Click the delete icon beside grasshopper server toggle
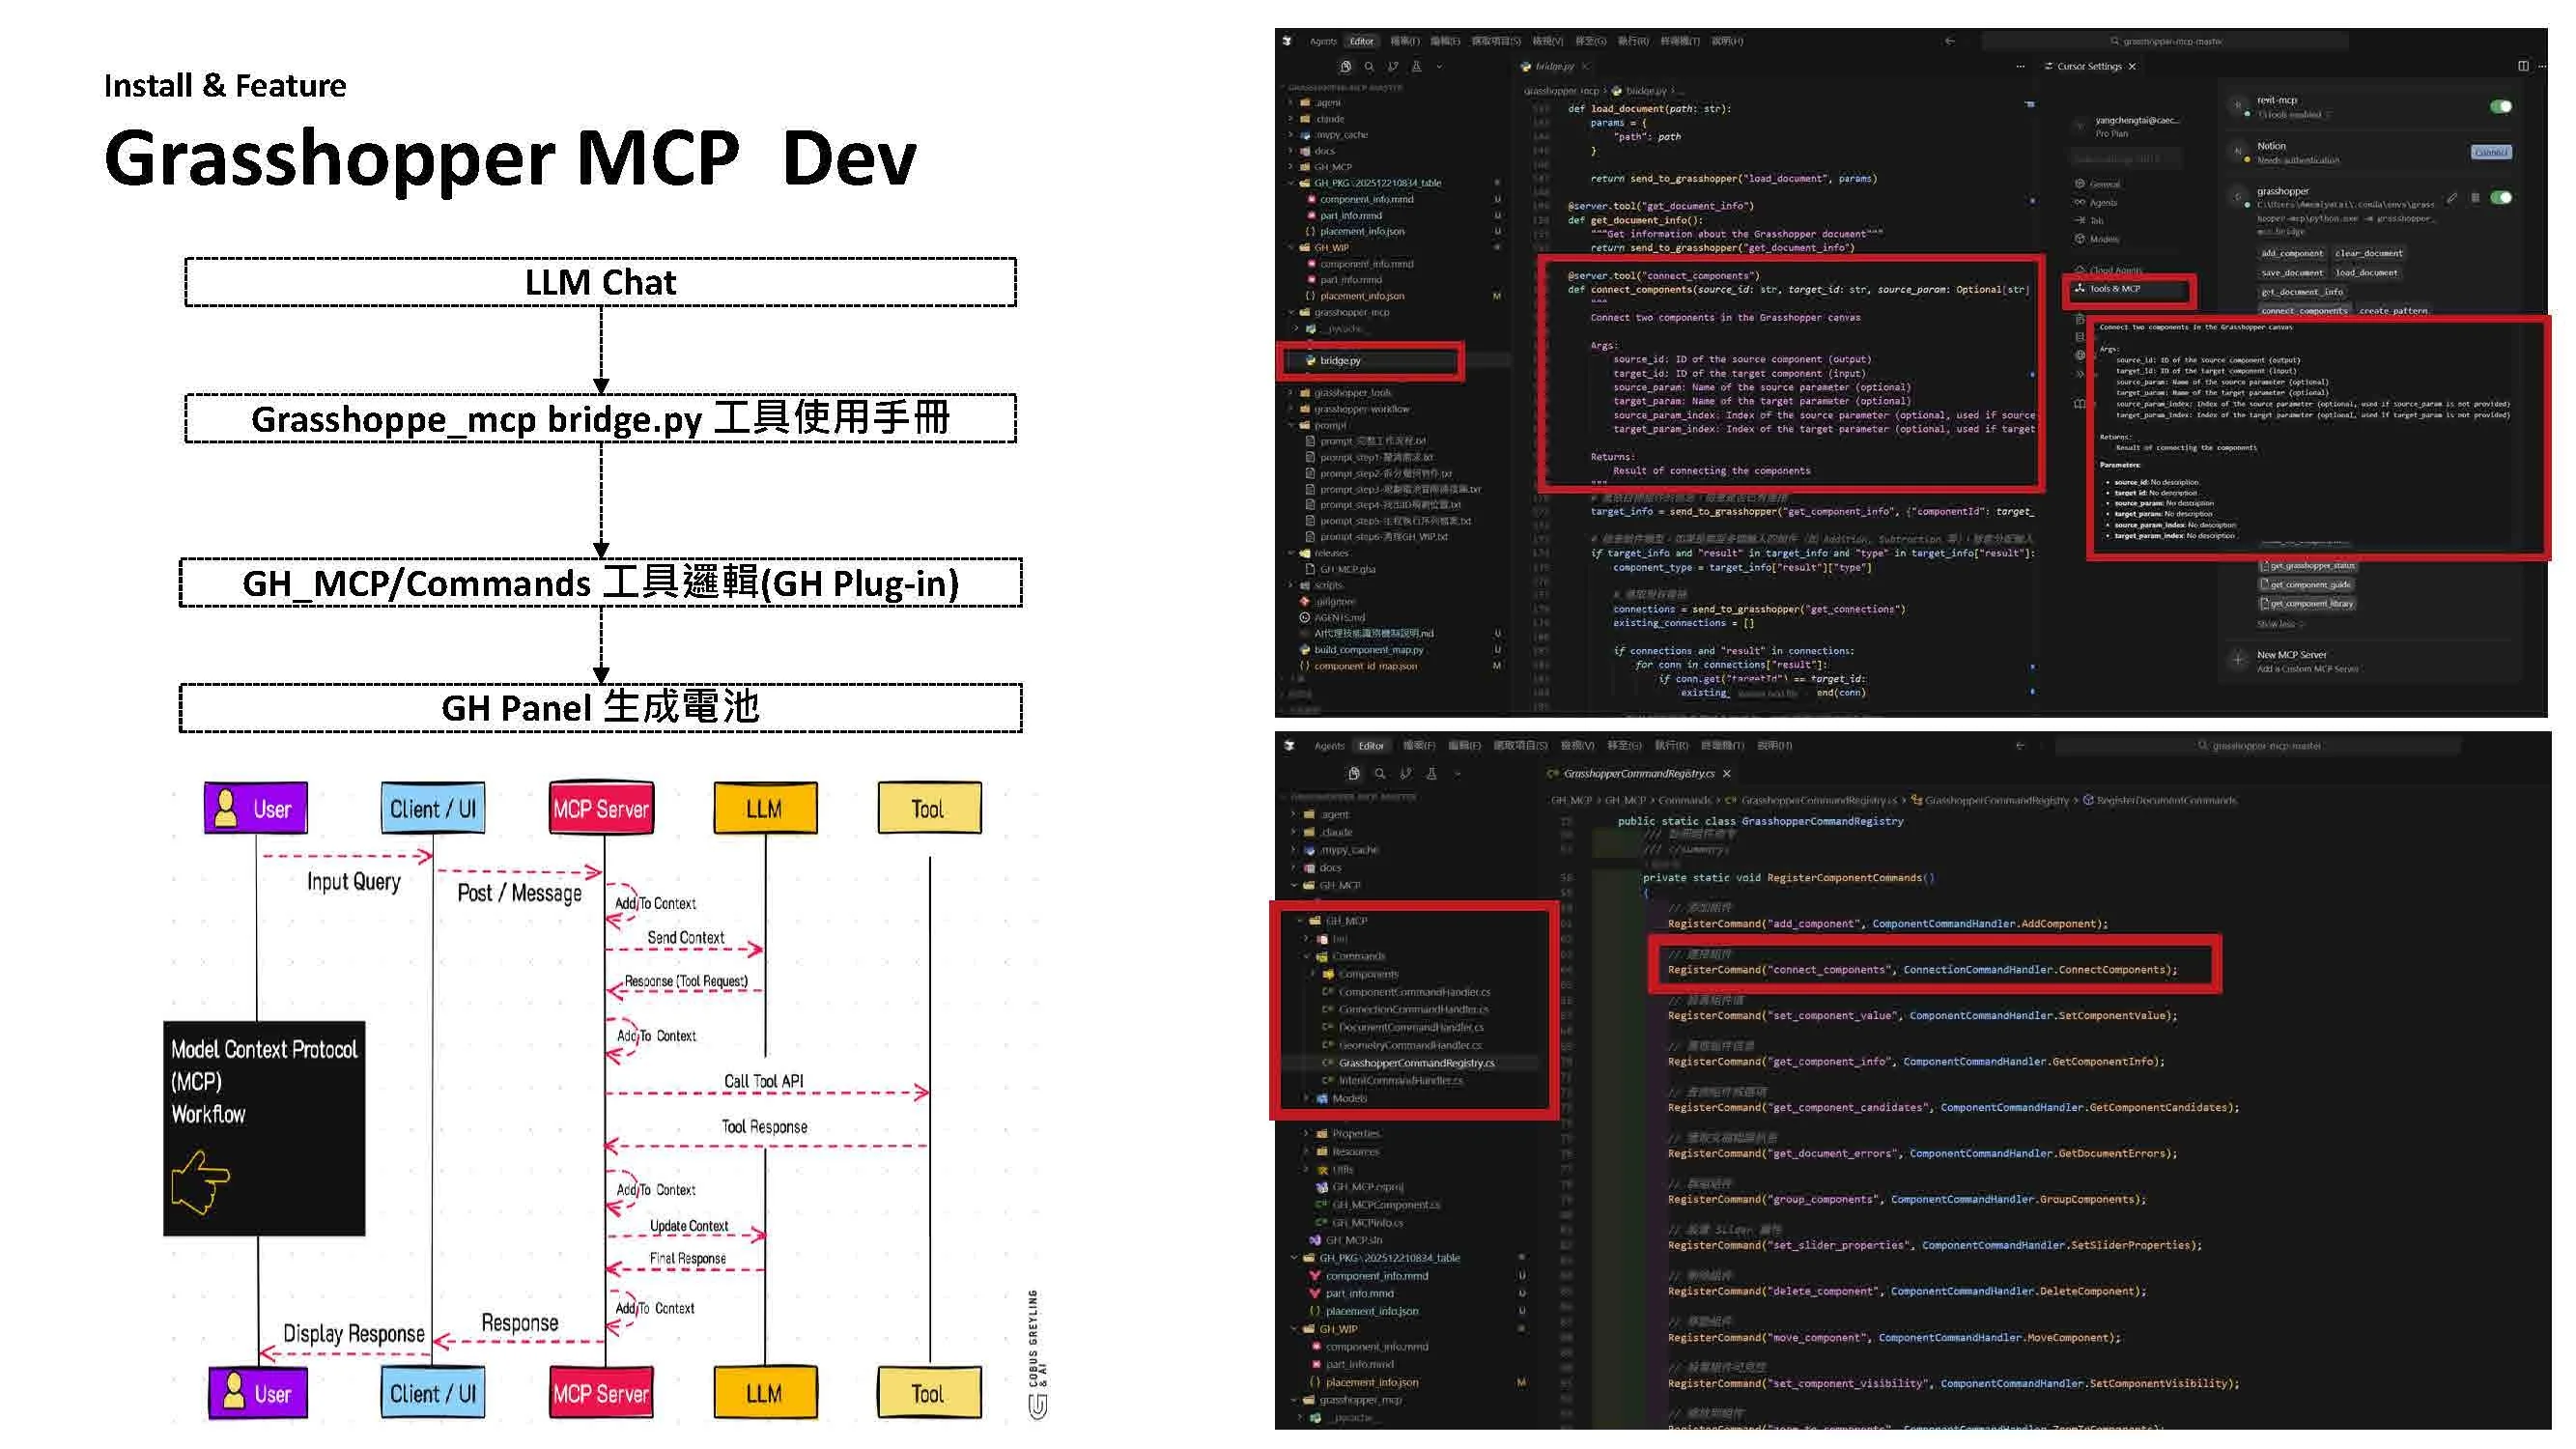 click(2475, 198)
